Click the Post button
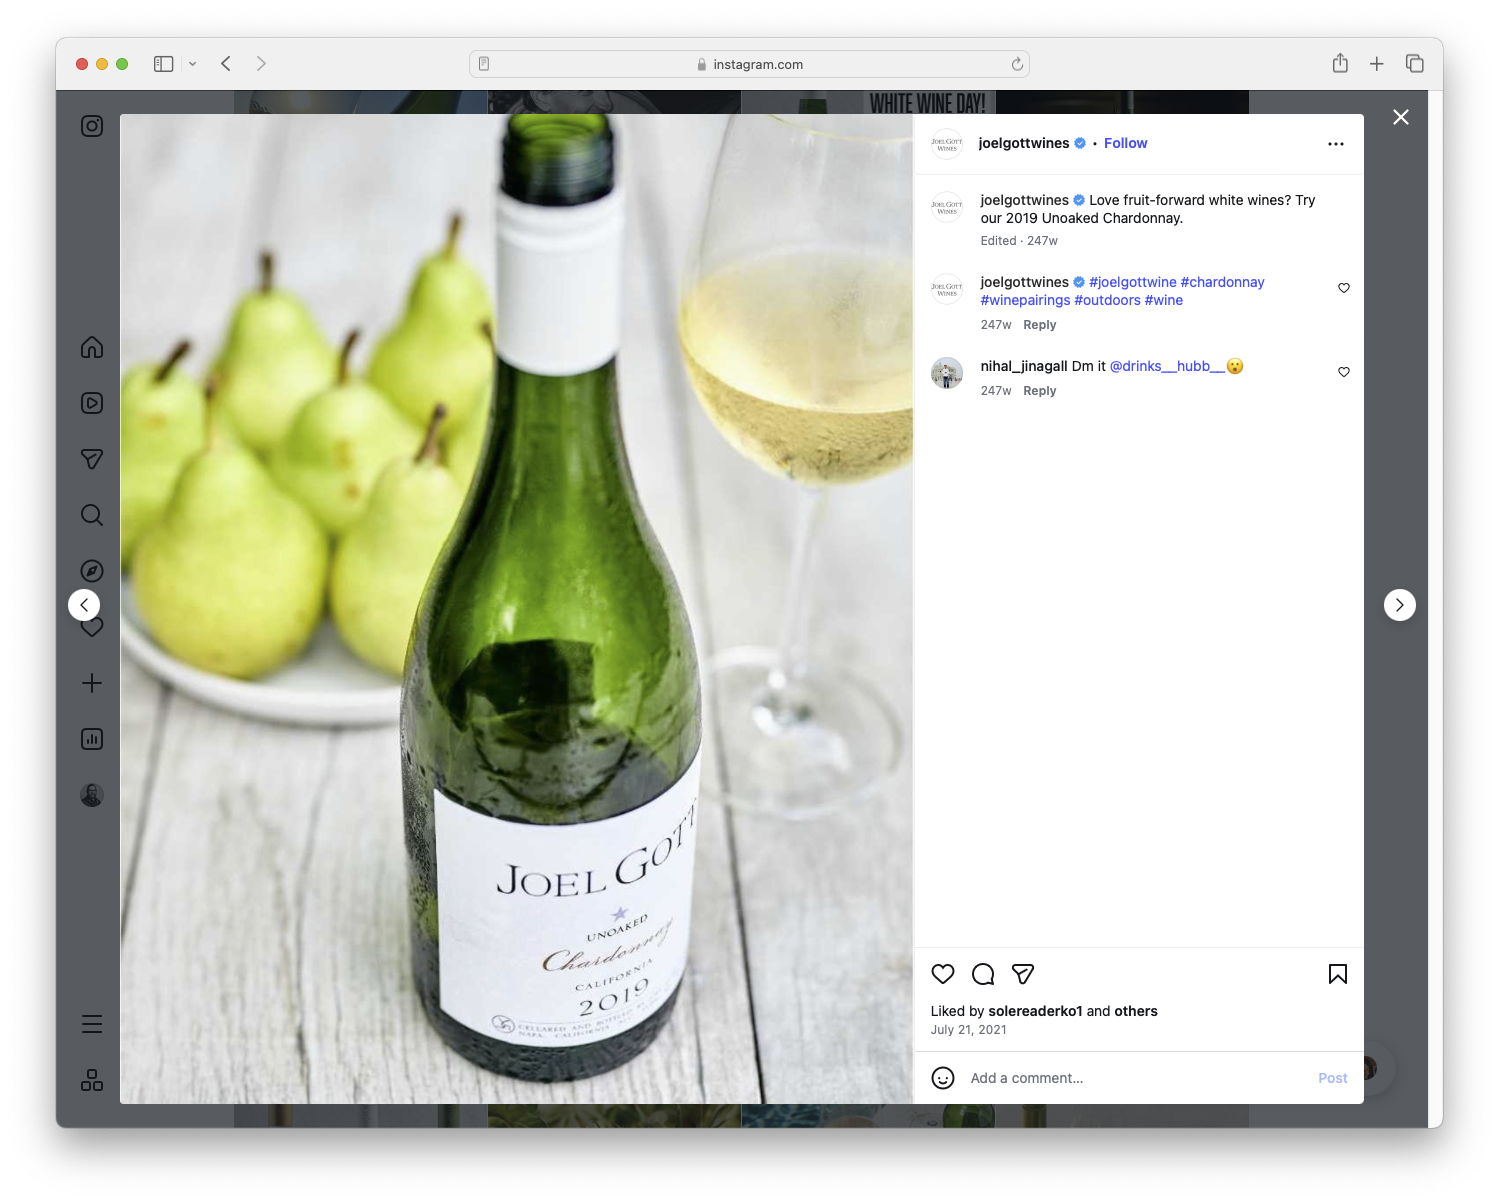Screen dimensions: 1499x1202 1333,1078
